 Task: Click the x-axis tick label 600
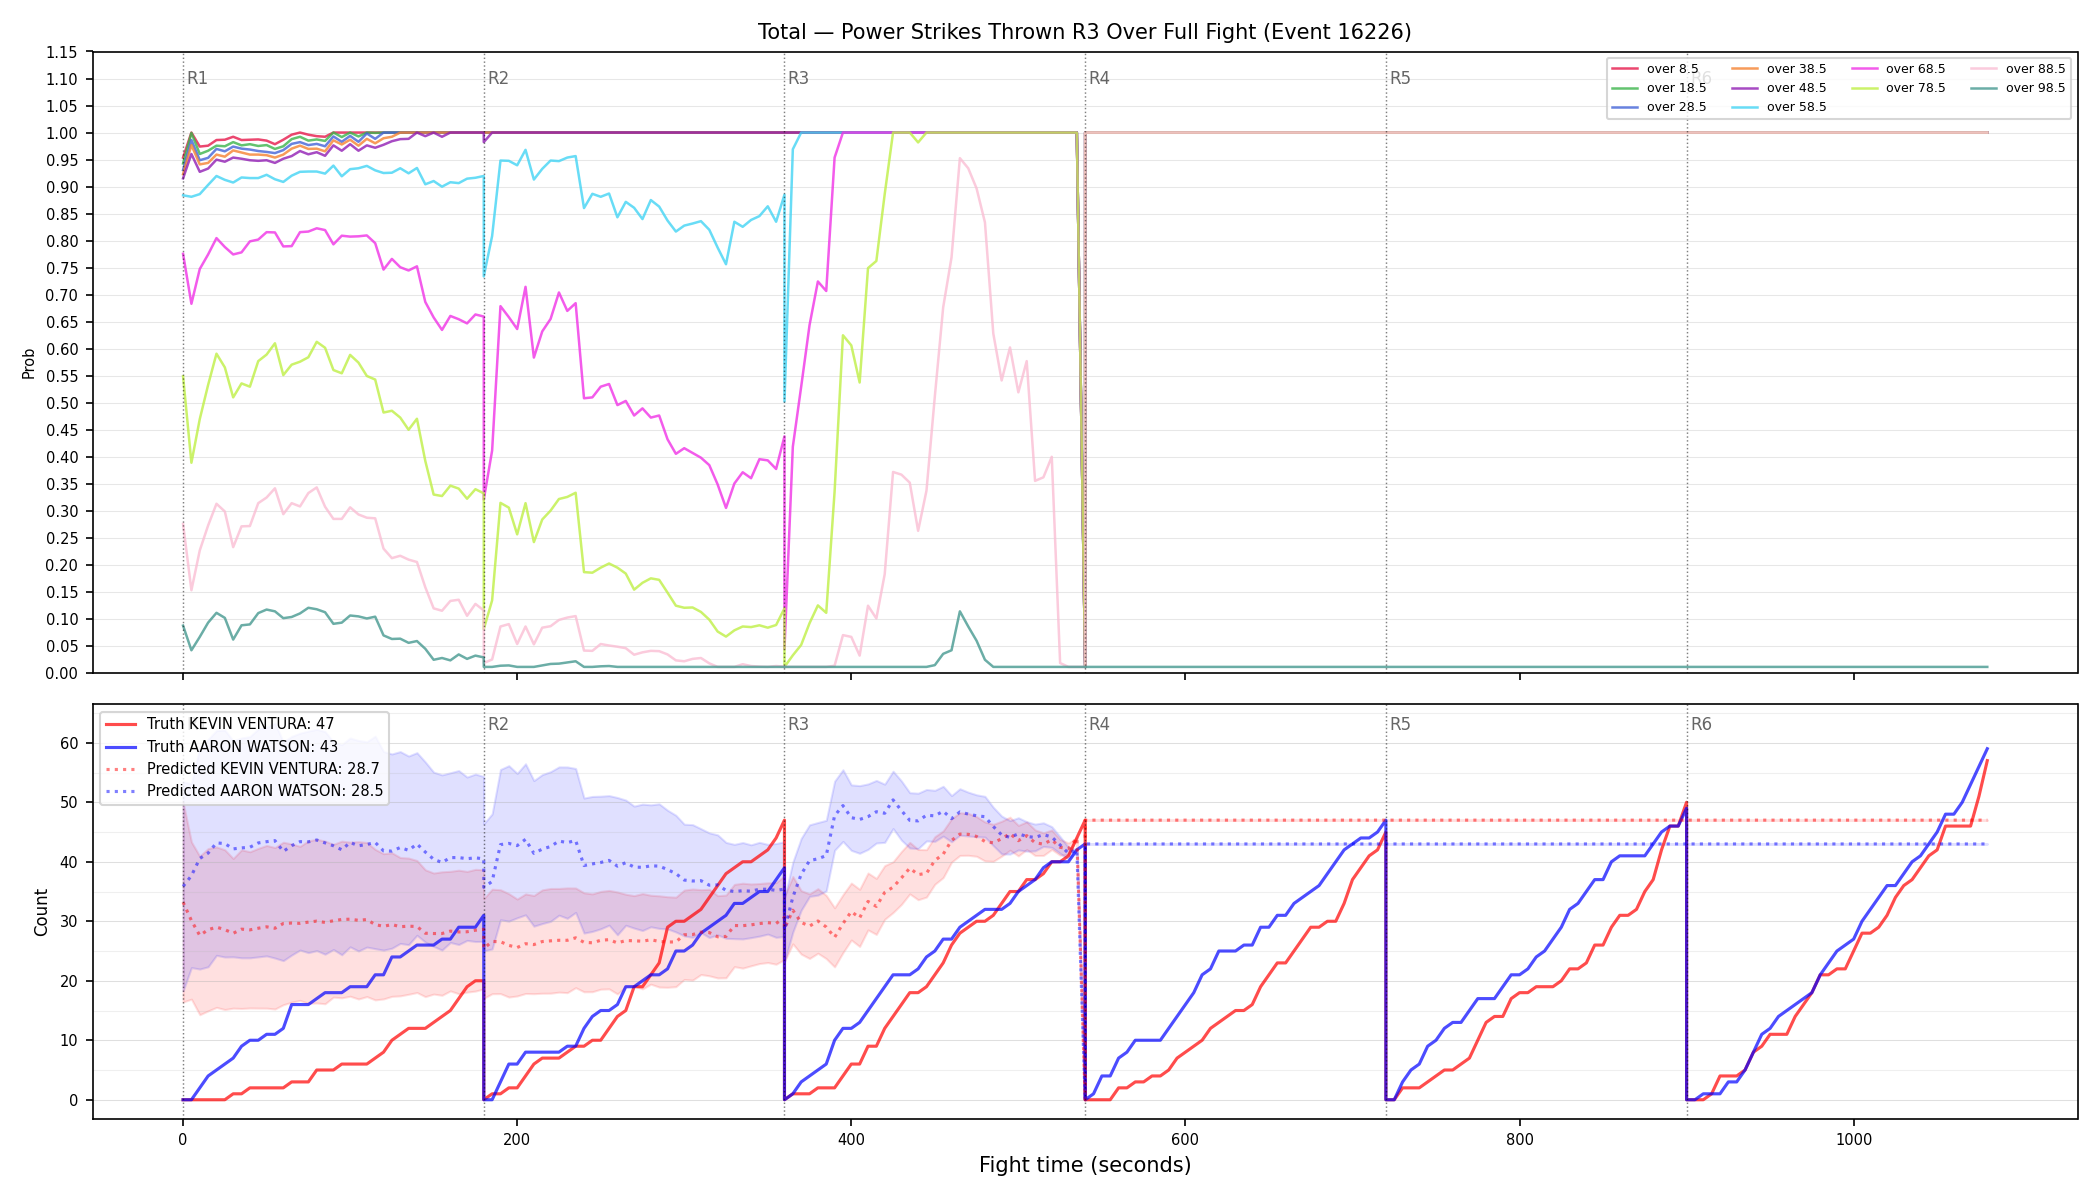point(1185,1139)
